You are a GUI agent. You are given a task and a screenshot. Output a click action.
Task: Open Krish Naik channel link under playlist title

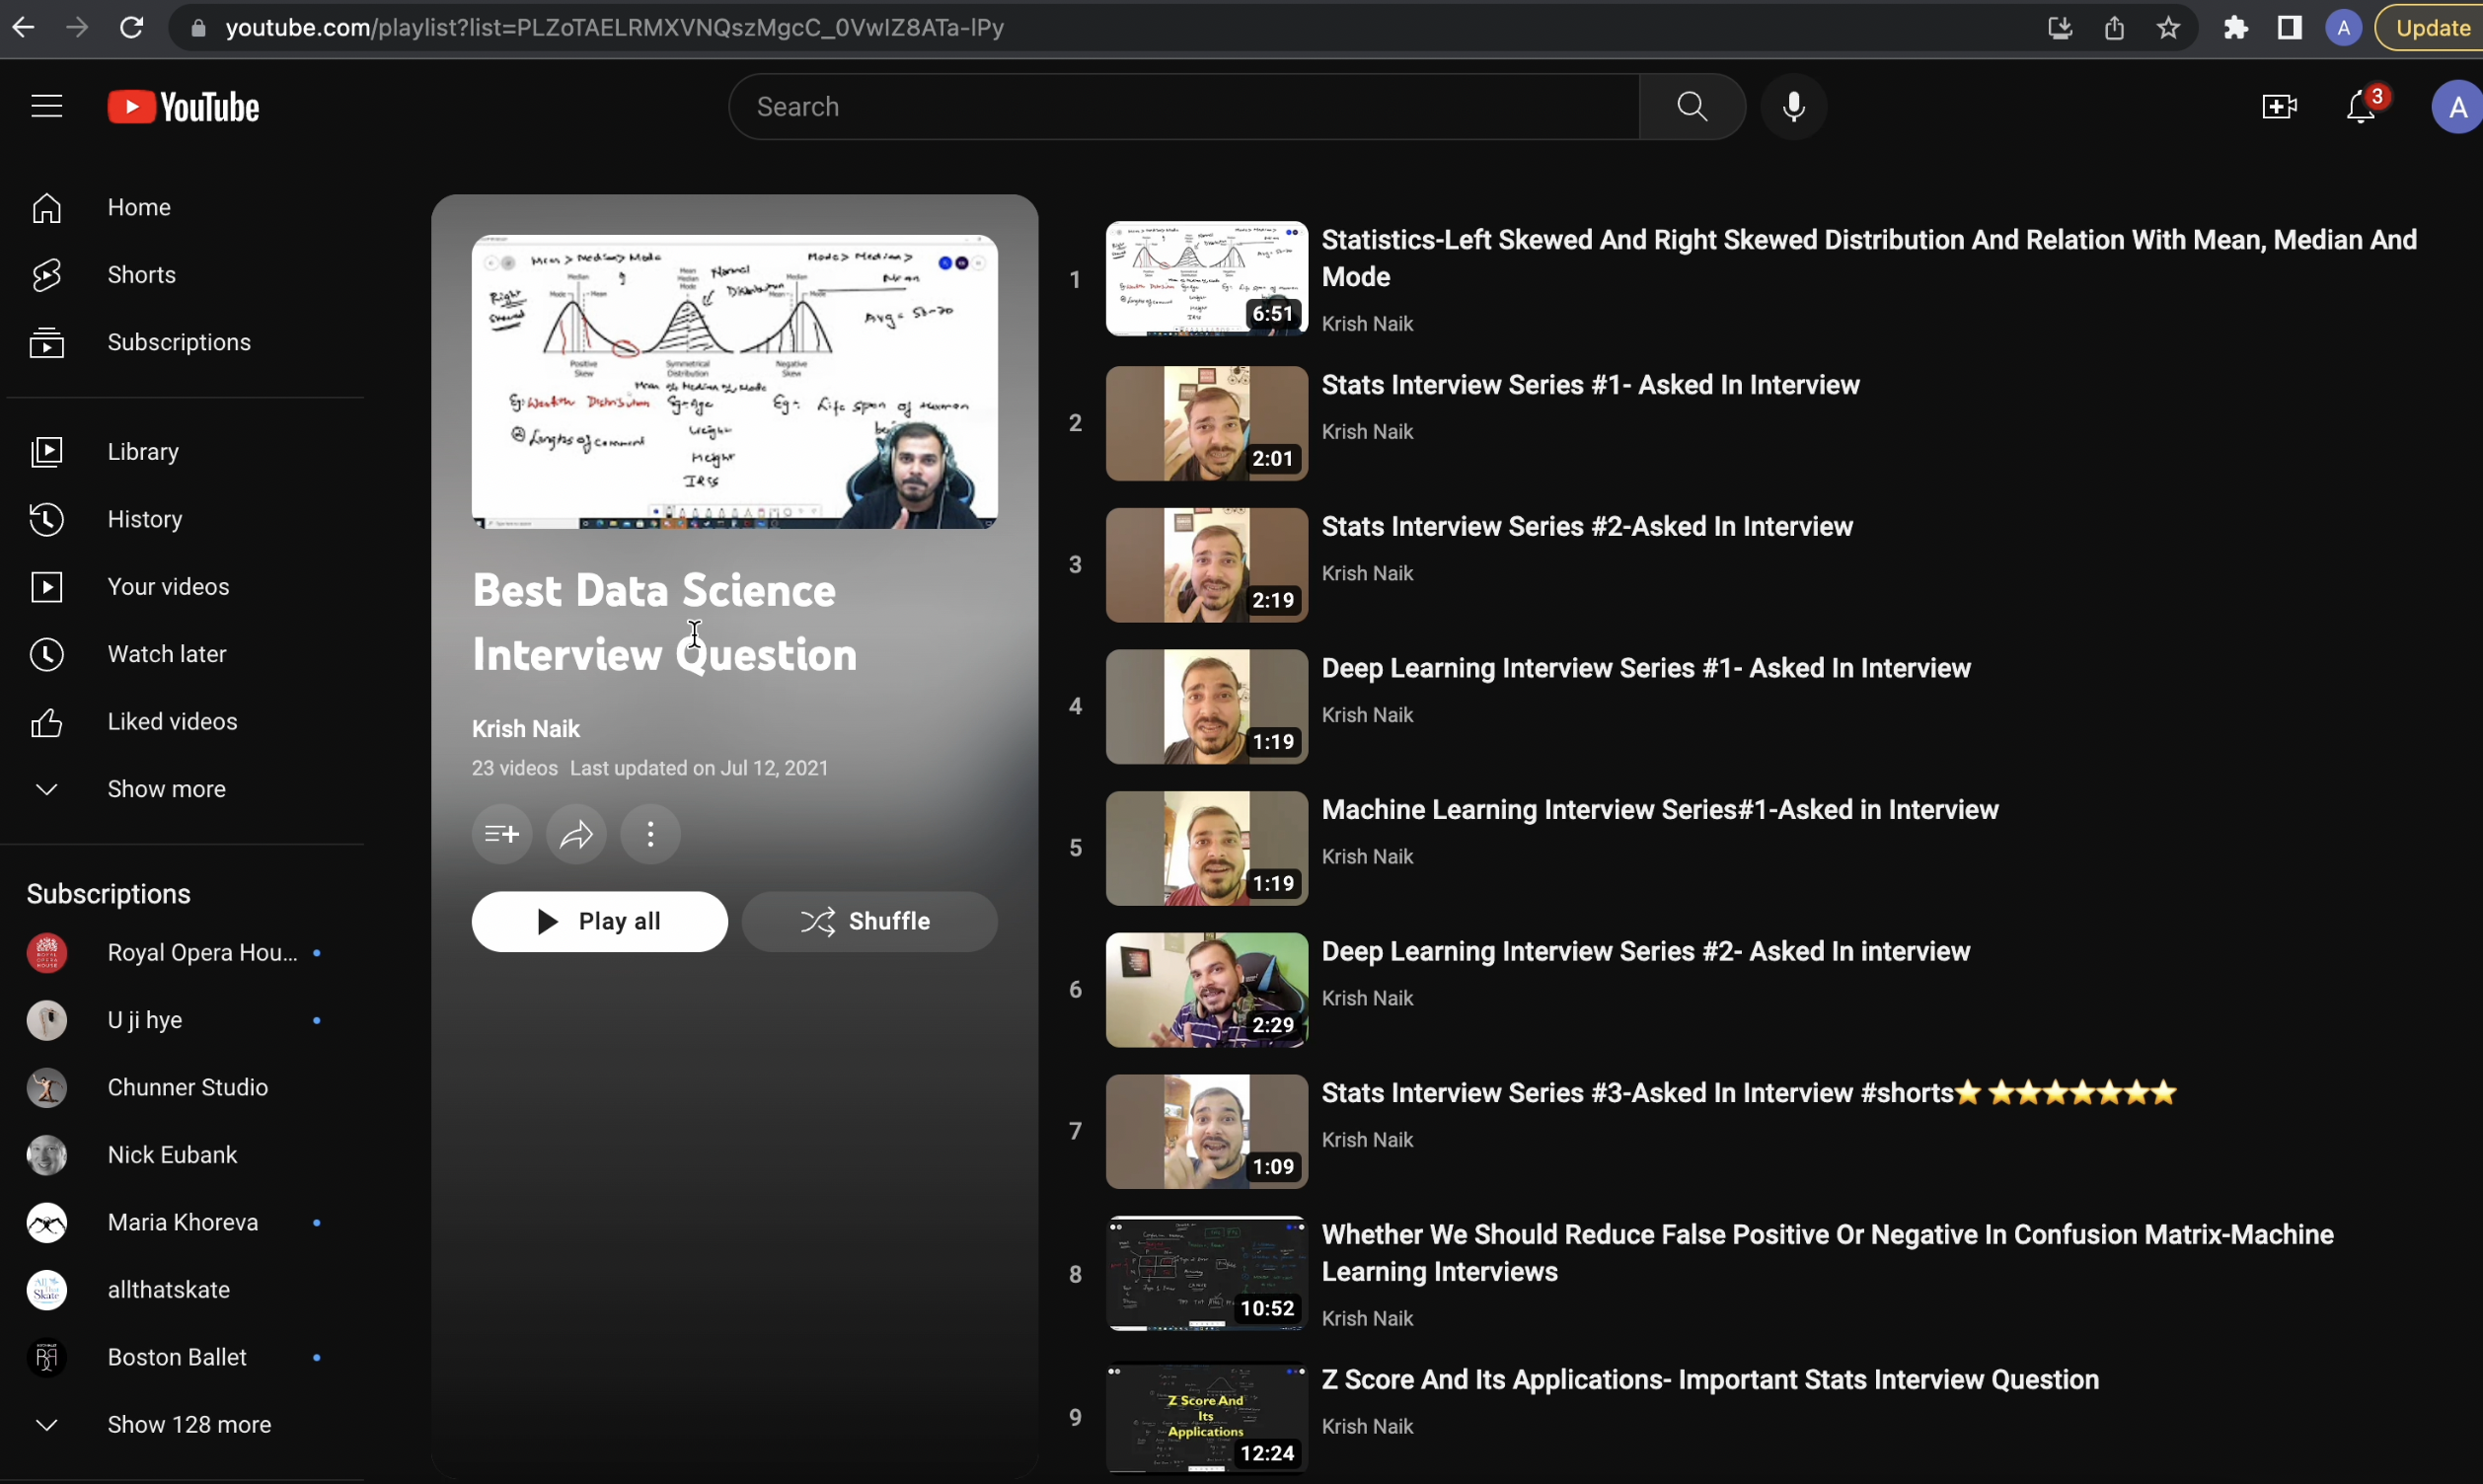(525, 729)
